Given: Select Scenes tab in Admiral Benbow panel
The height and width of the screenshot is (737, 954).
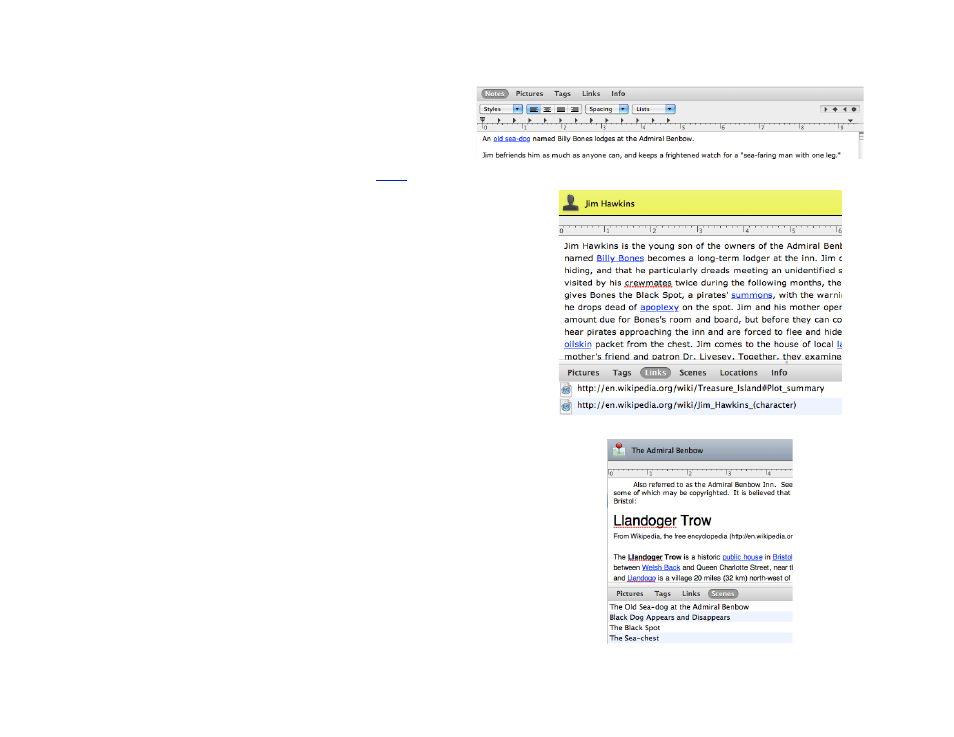Looking at the screenshot, I should click(723, 594).
